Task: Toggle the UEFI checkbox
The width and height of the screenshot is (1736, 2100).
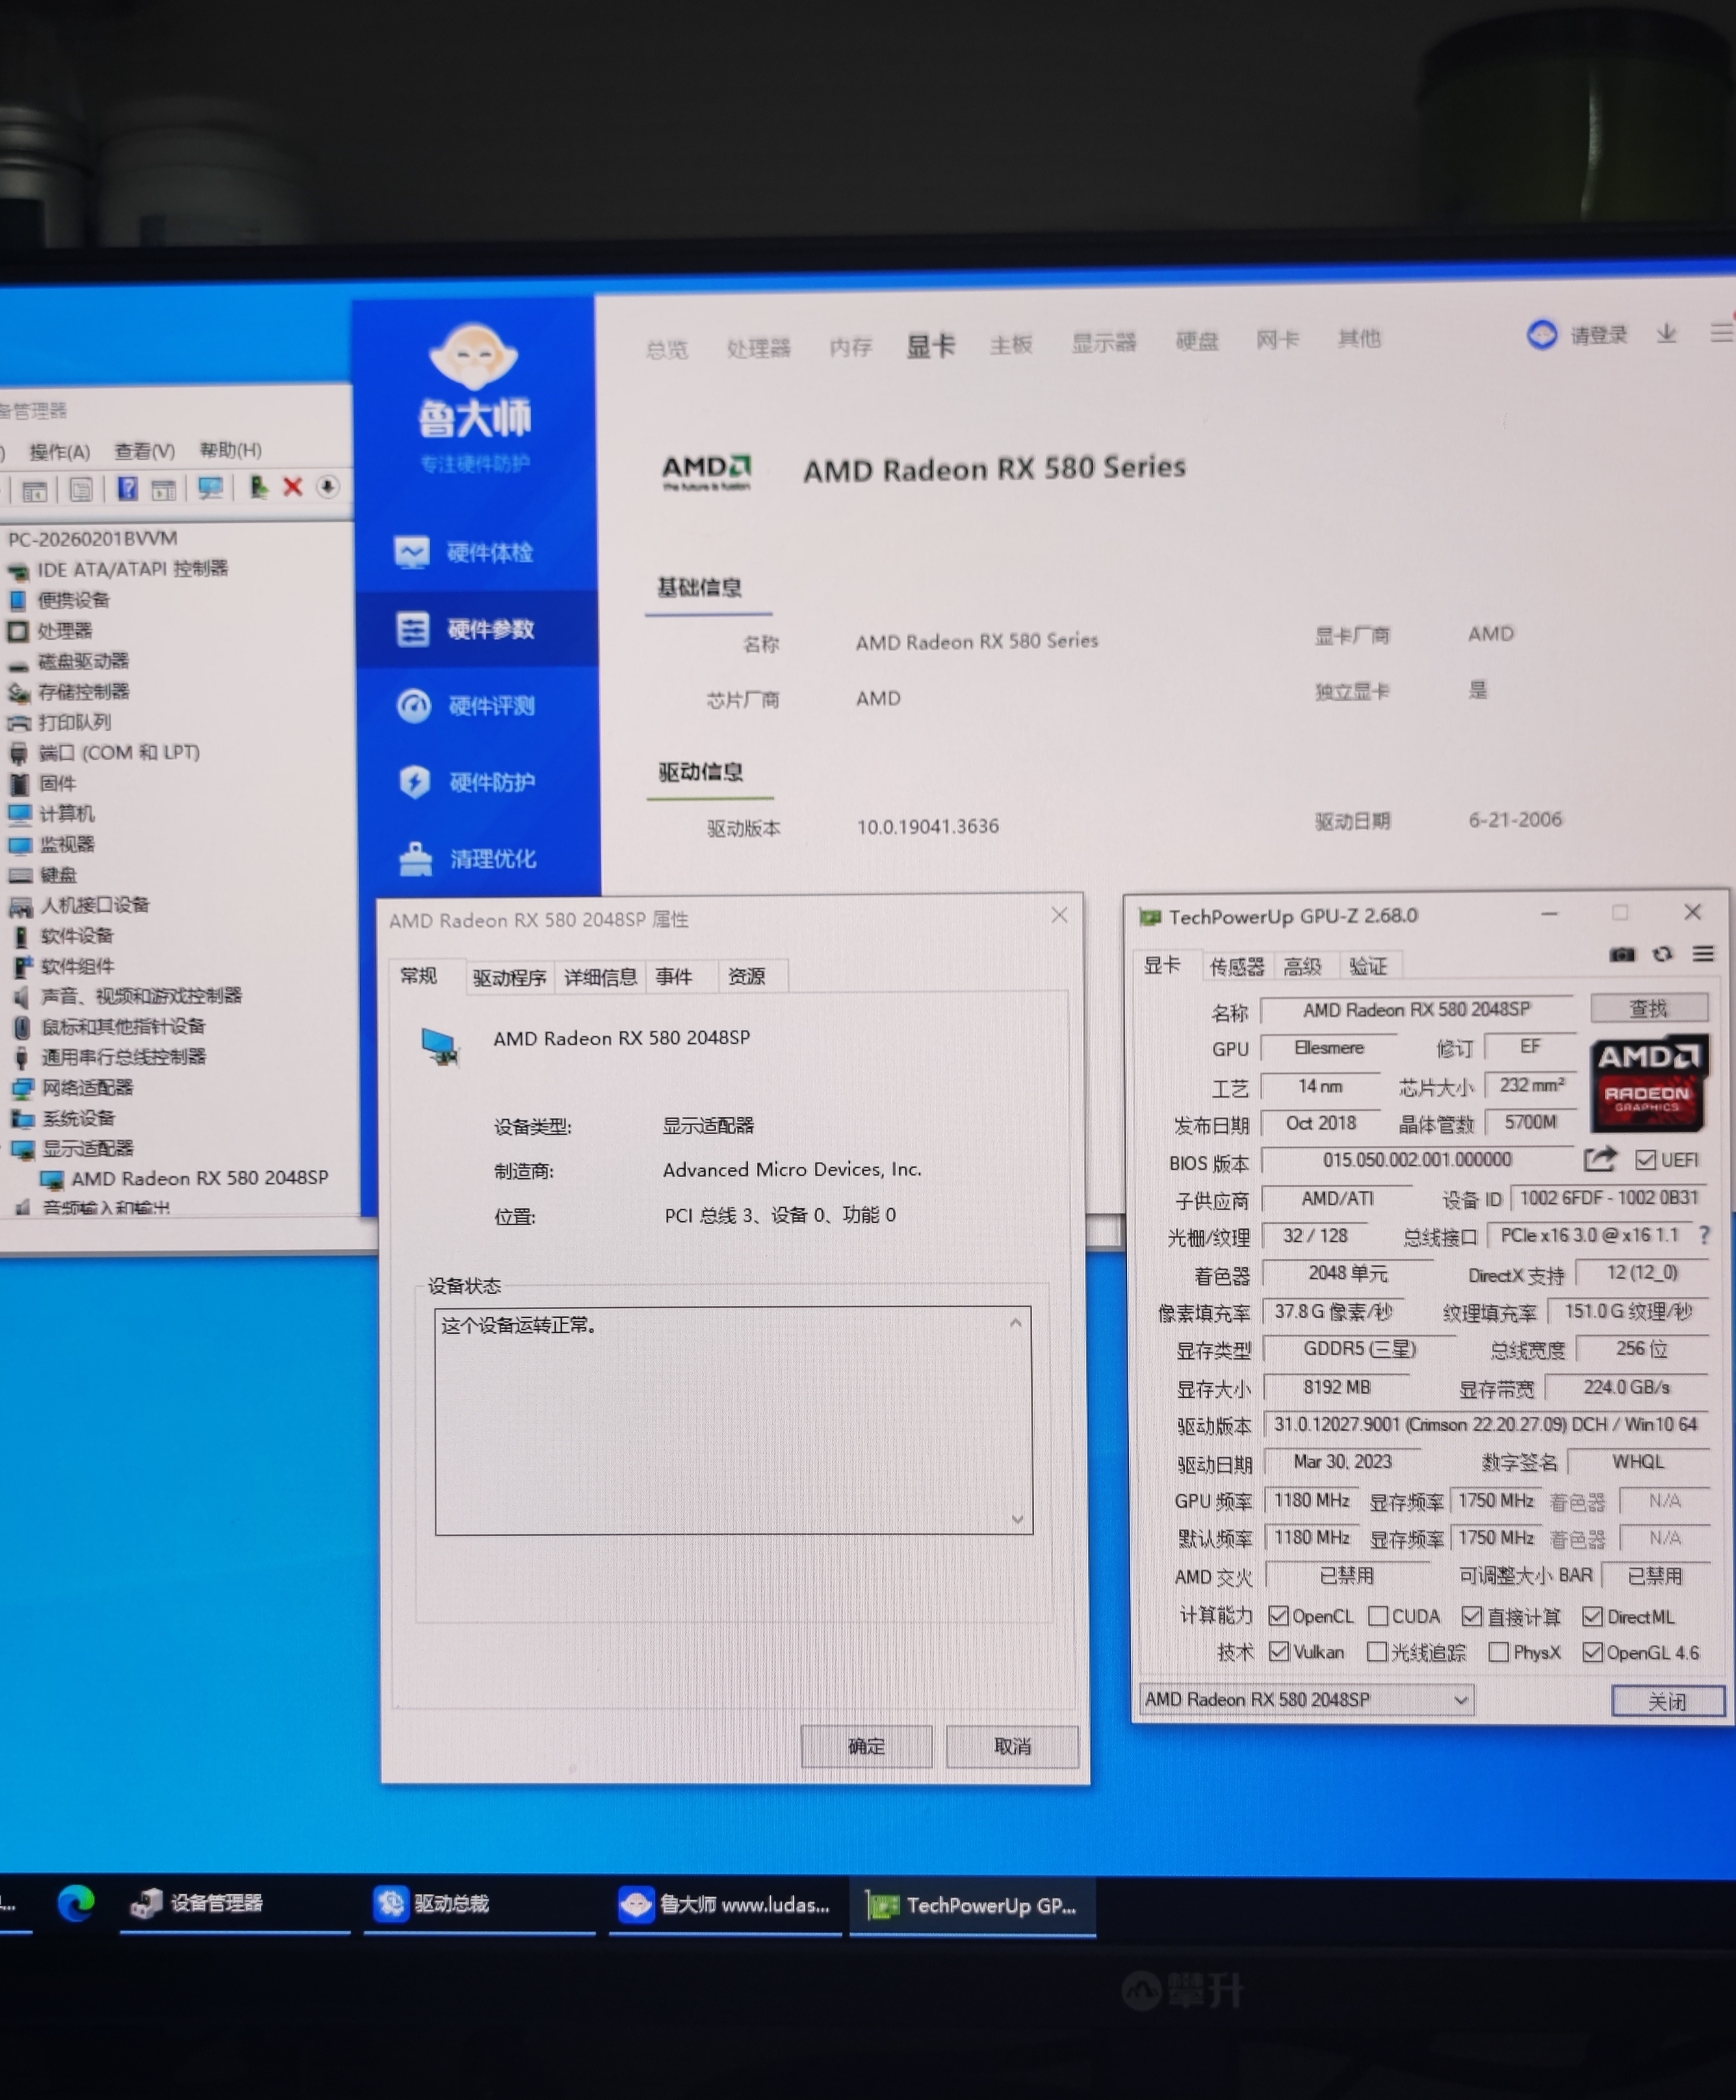Action: click(x=1645, y=1160)
